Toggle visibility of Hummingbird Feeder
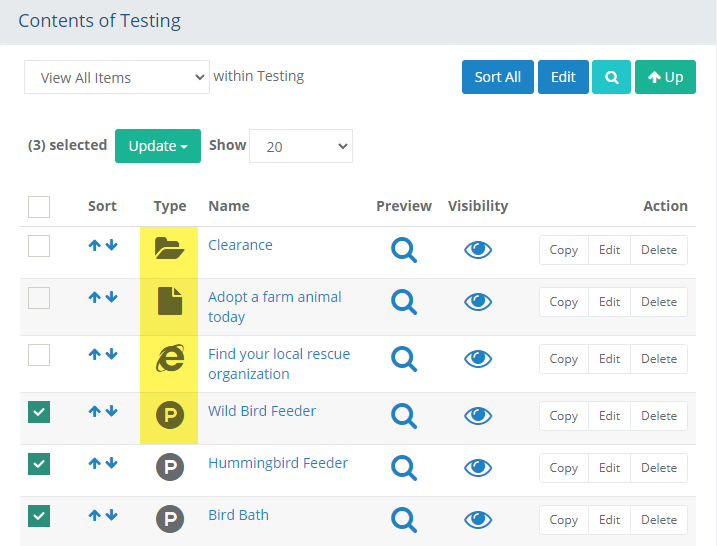717x546 pixels. pos(478,467)
